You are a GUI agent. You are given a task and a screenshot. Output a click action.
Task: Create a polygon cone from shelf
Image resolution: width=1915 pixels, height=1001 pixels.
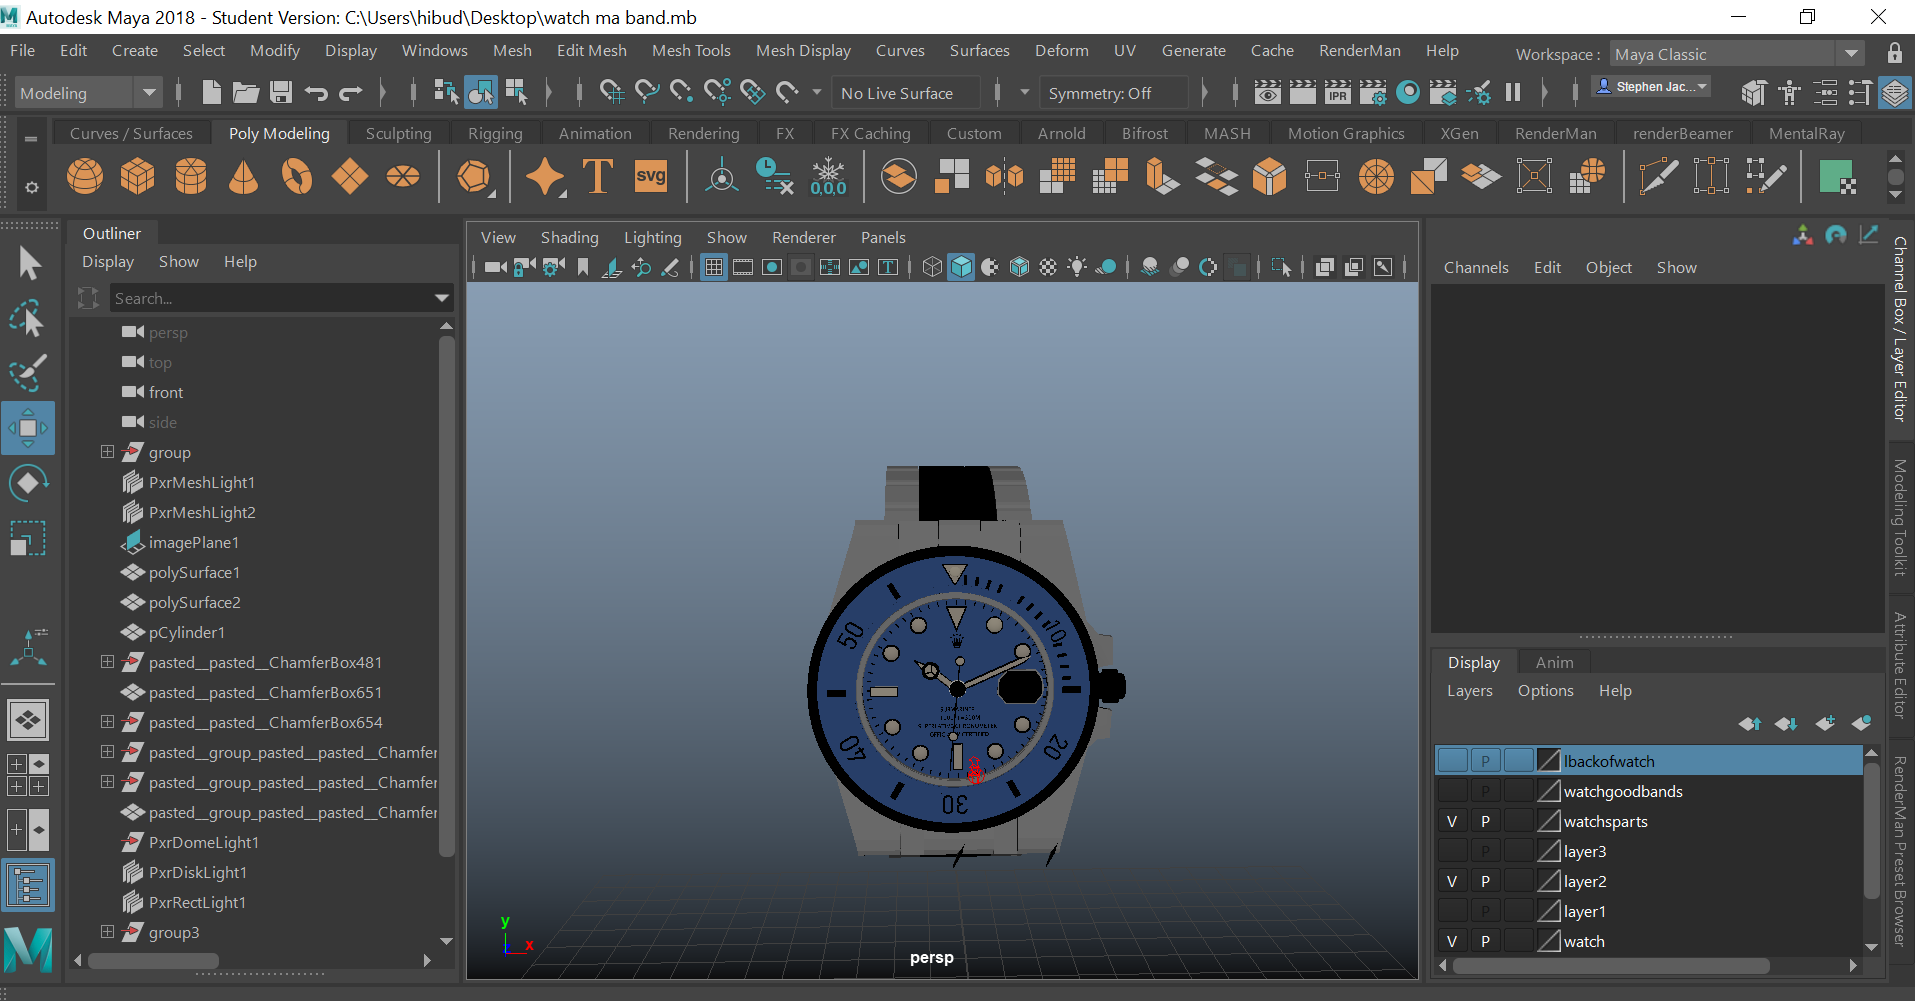(x=244, y=177)
